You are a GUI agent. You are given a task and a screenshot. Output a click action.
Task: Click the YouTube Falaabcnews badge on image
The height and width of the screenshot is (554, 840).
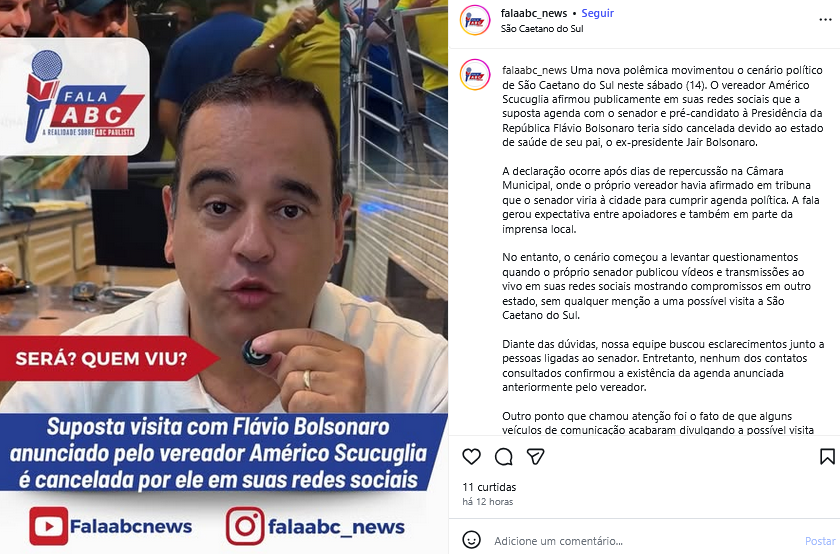(x=110, y=526)
